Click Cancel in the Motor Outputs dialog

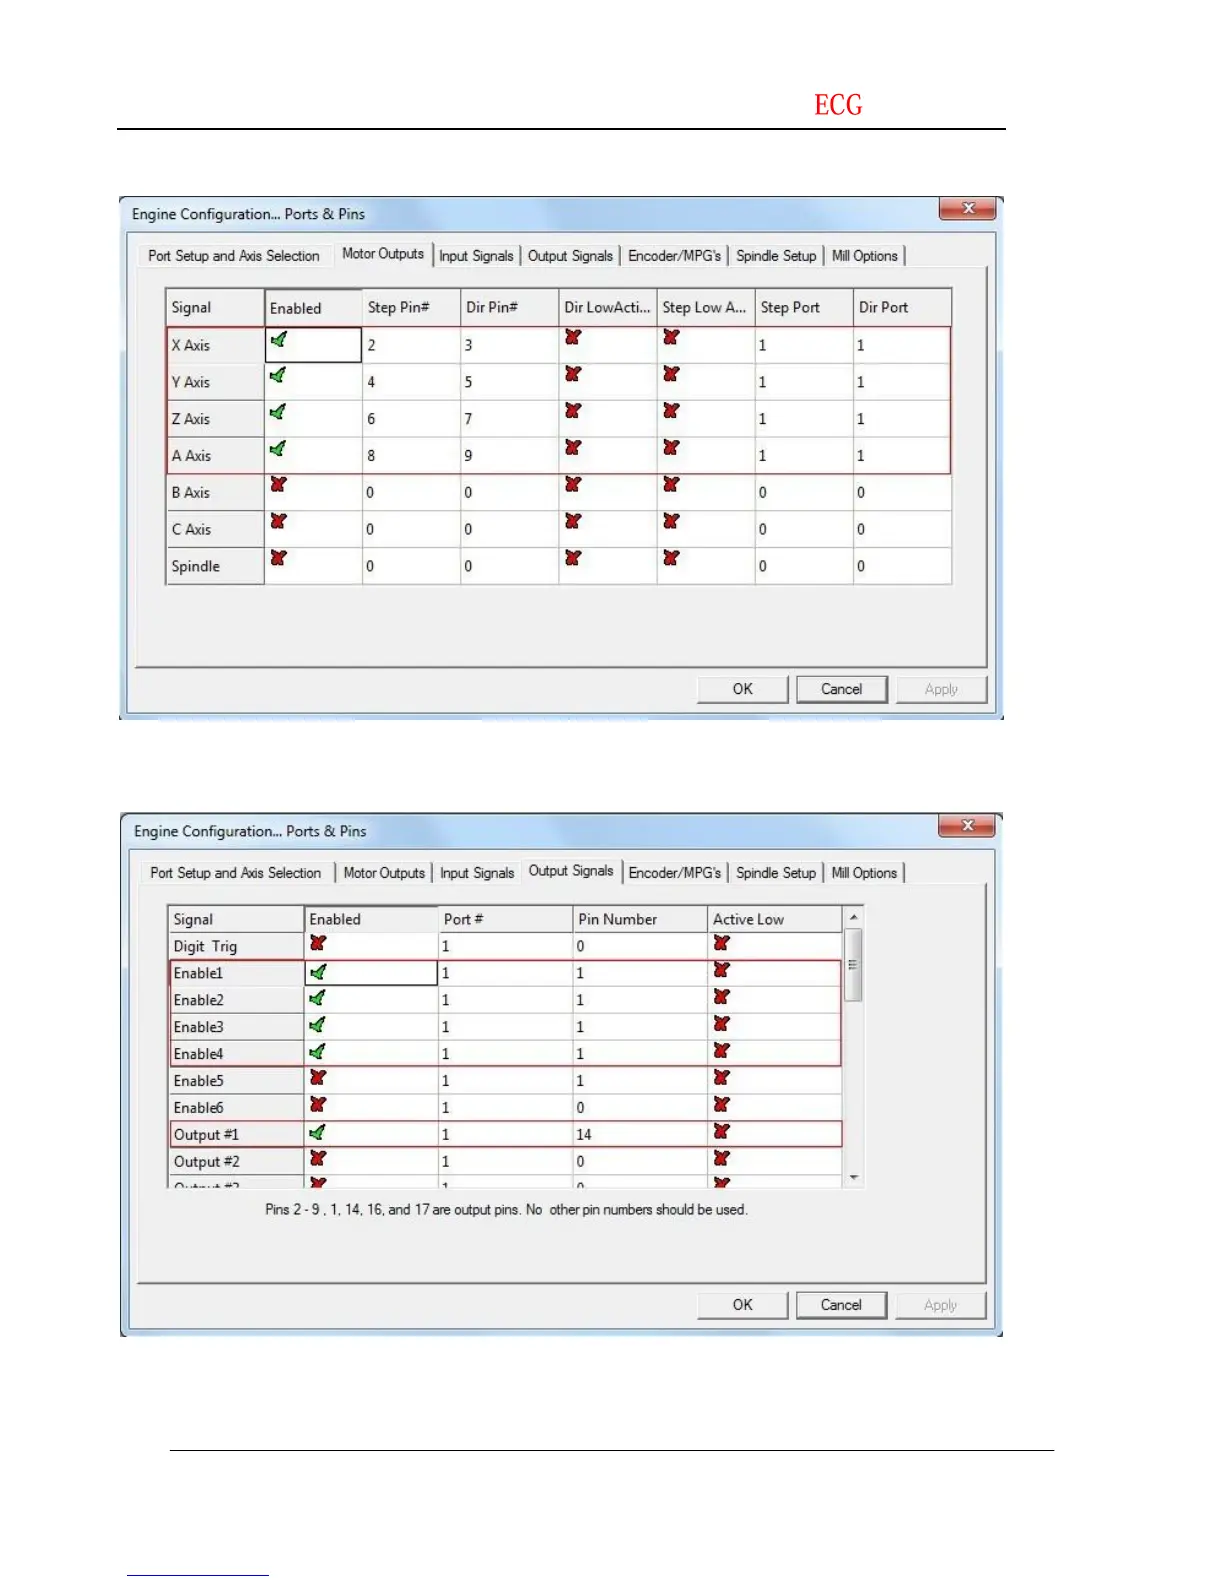(x=842, y=689)
